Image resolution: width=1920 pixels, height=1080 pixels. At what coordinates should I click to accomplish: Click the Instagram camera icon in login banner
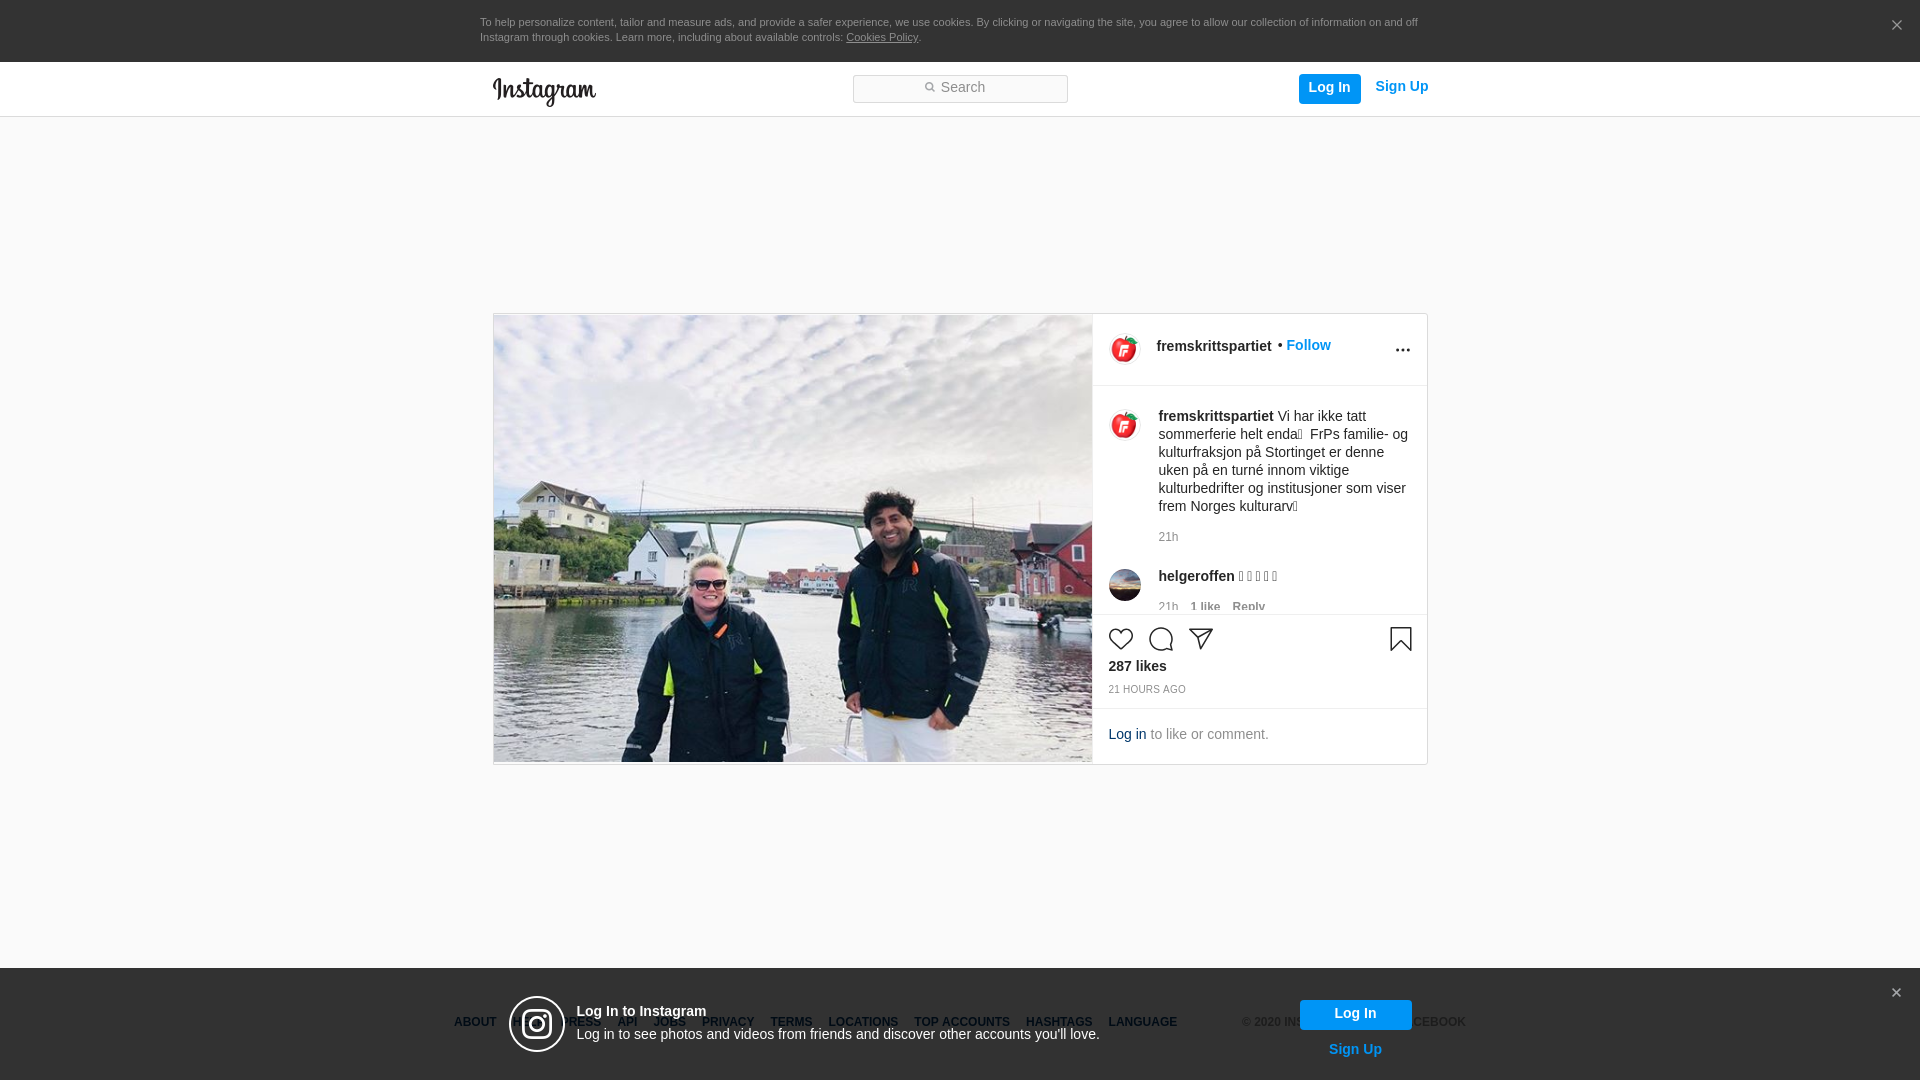[537, 1024]
